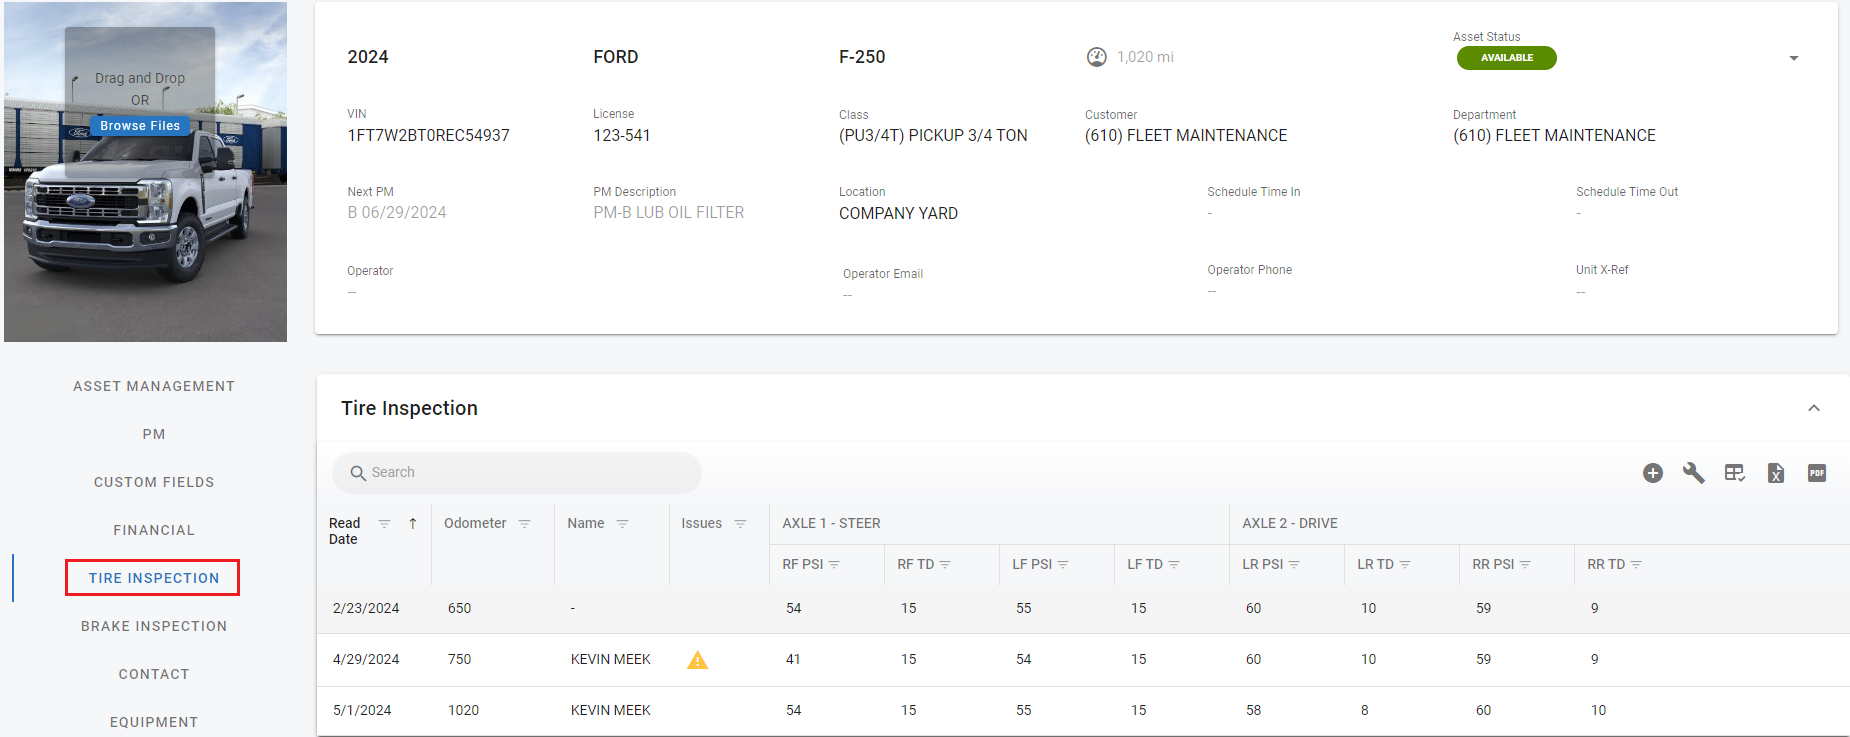
Task: Click the add tire inspection plus icon
Action: (1653, 473)
